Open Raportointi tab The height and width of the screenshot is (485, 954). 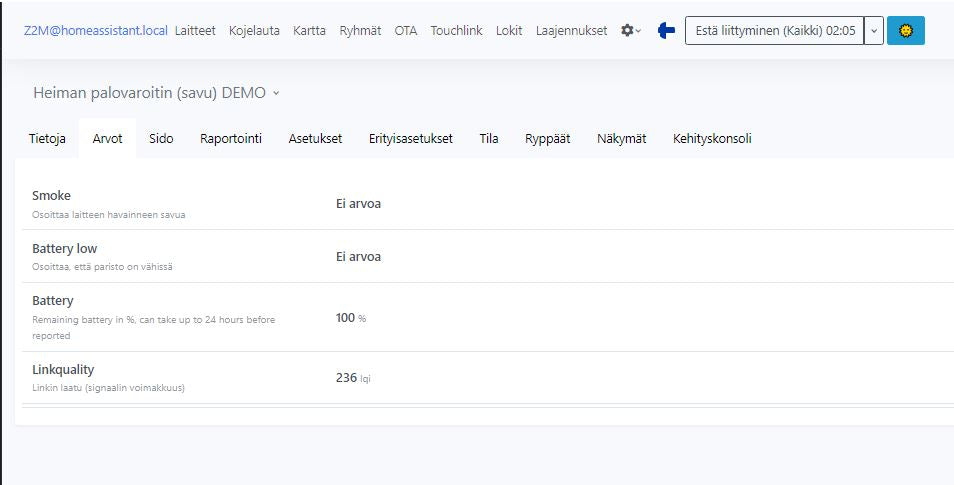(x=231, y=139)
